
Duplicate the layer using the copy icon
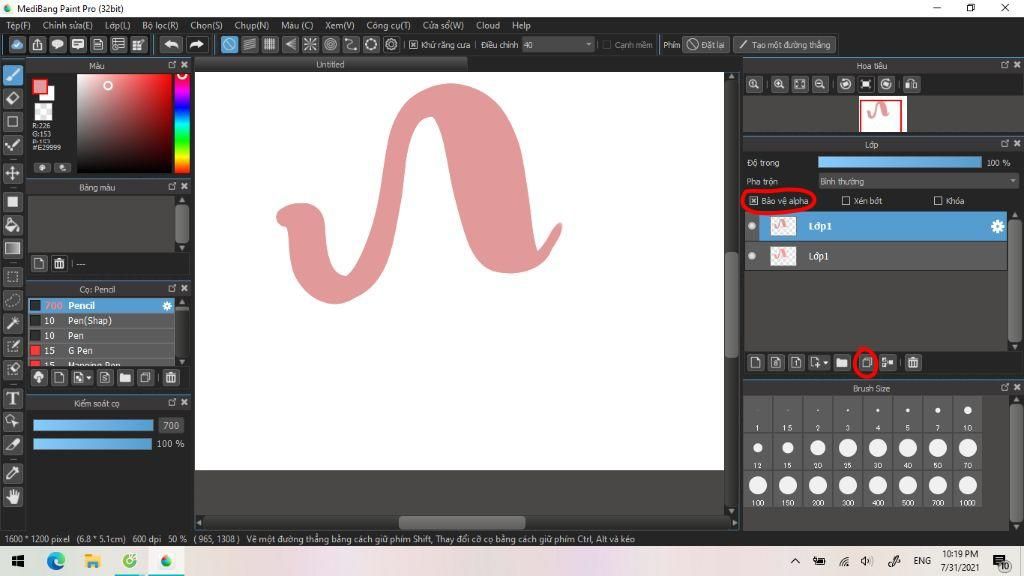click(867, 362)
